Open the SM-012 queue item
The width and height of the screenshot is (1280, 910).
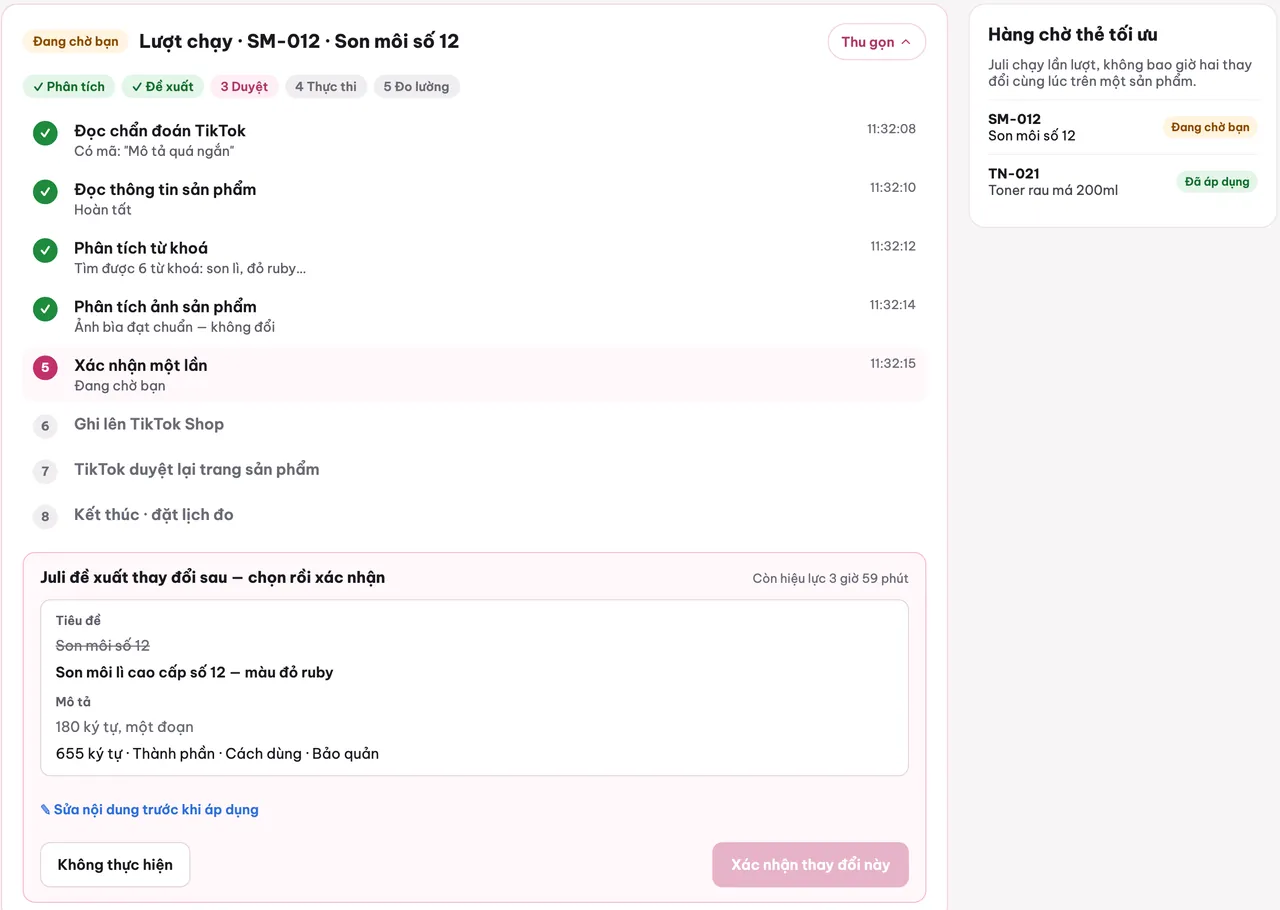(1123, 127)
